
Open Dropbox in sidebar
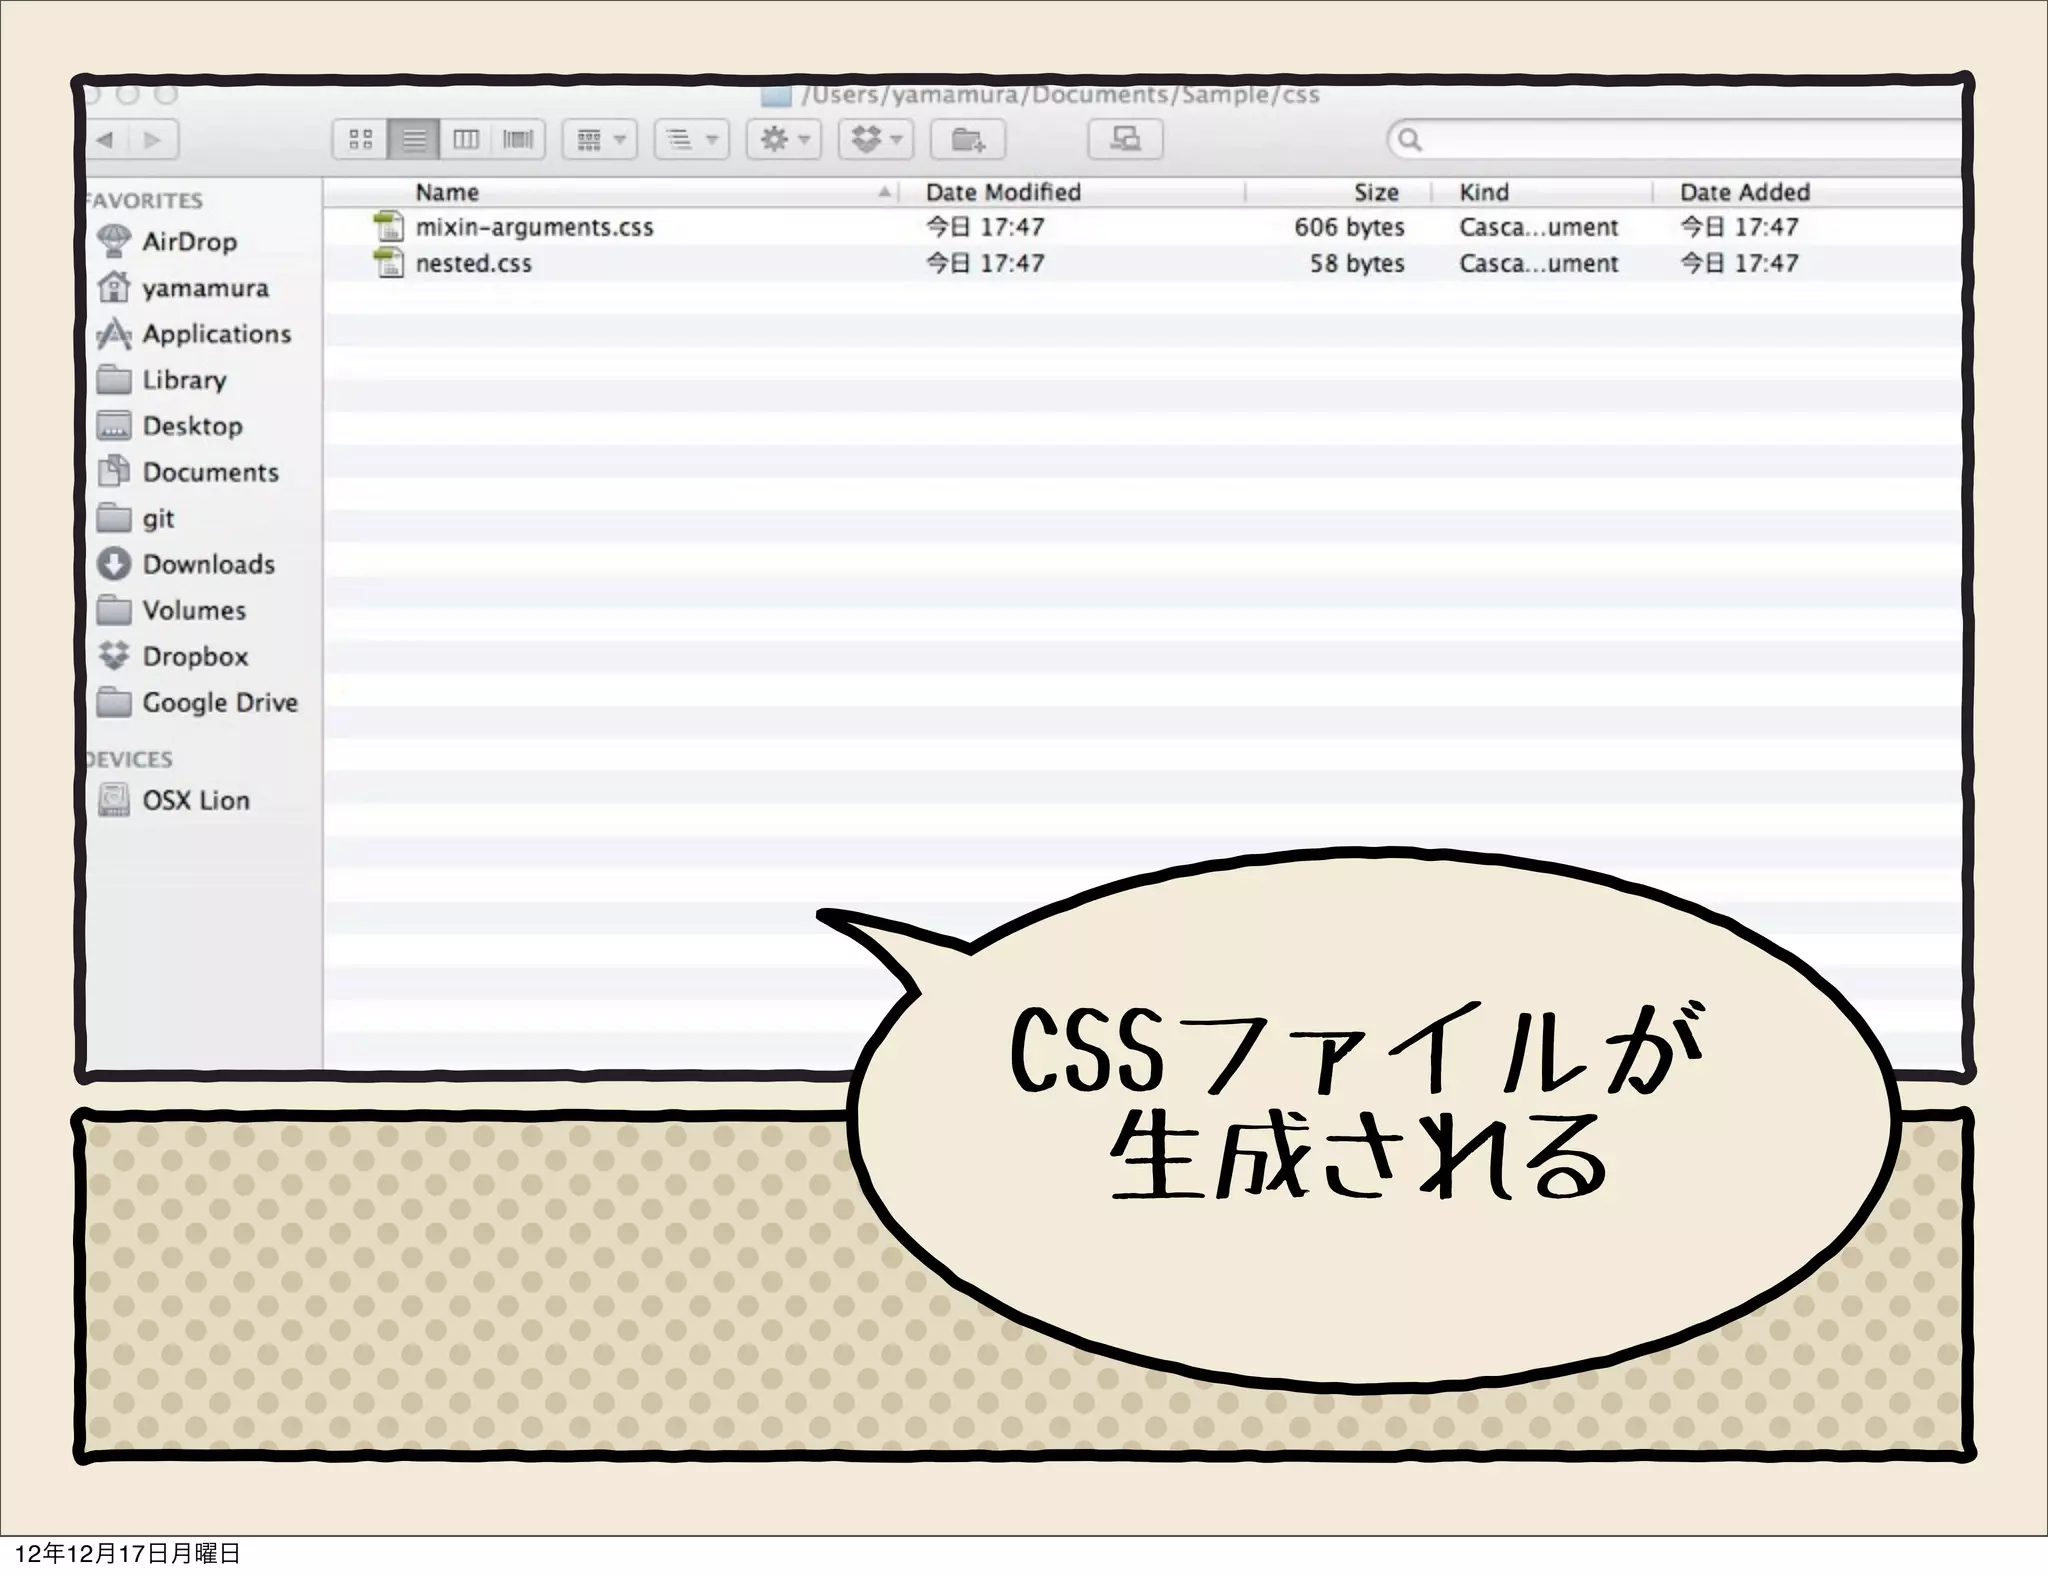coord(195,656)
